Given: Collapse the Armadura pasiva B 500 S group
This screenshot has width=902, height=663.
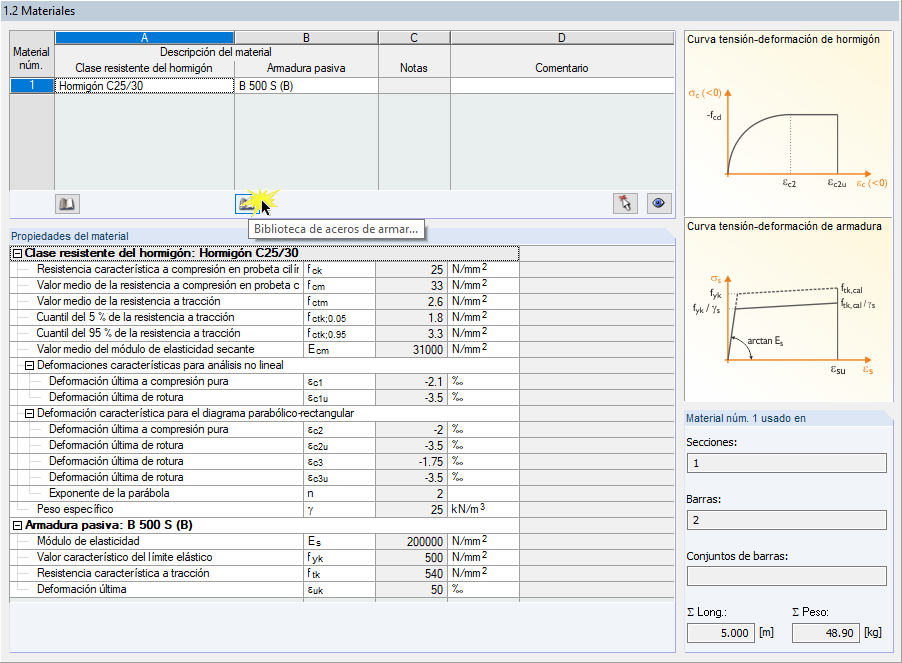Looking at the screenshot, I should 17,526.
